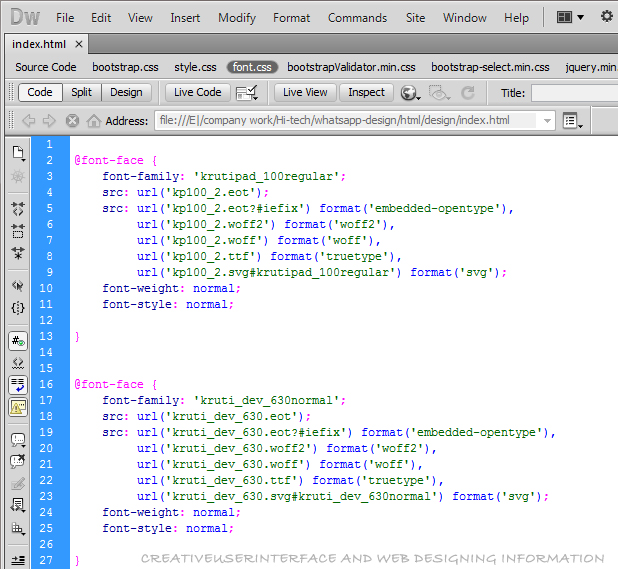Click Visual Aids eye icon
The height and width of the screenshot is (569, 618).
coord(439,93)
